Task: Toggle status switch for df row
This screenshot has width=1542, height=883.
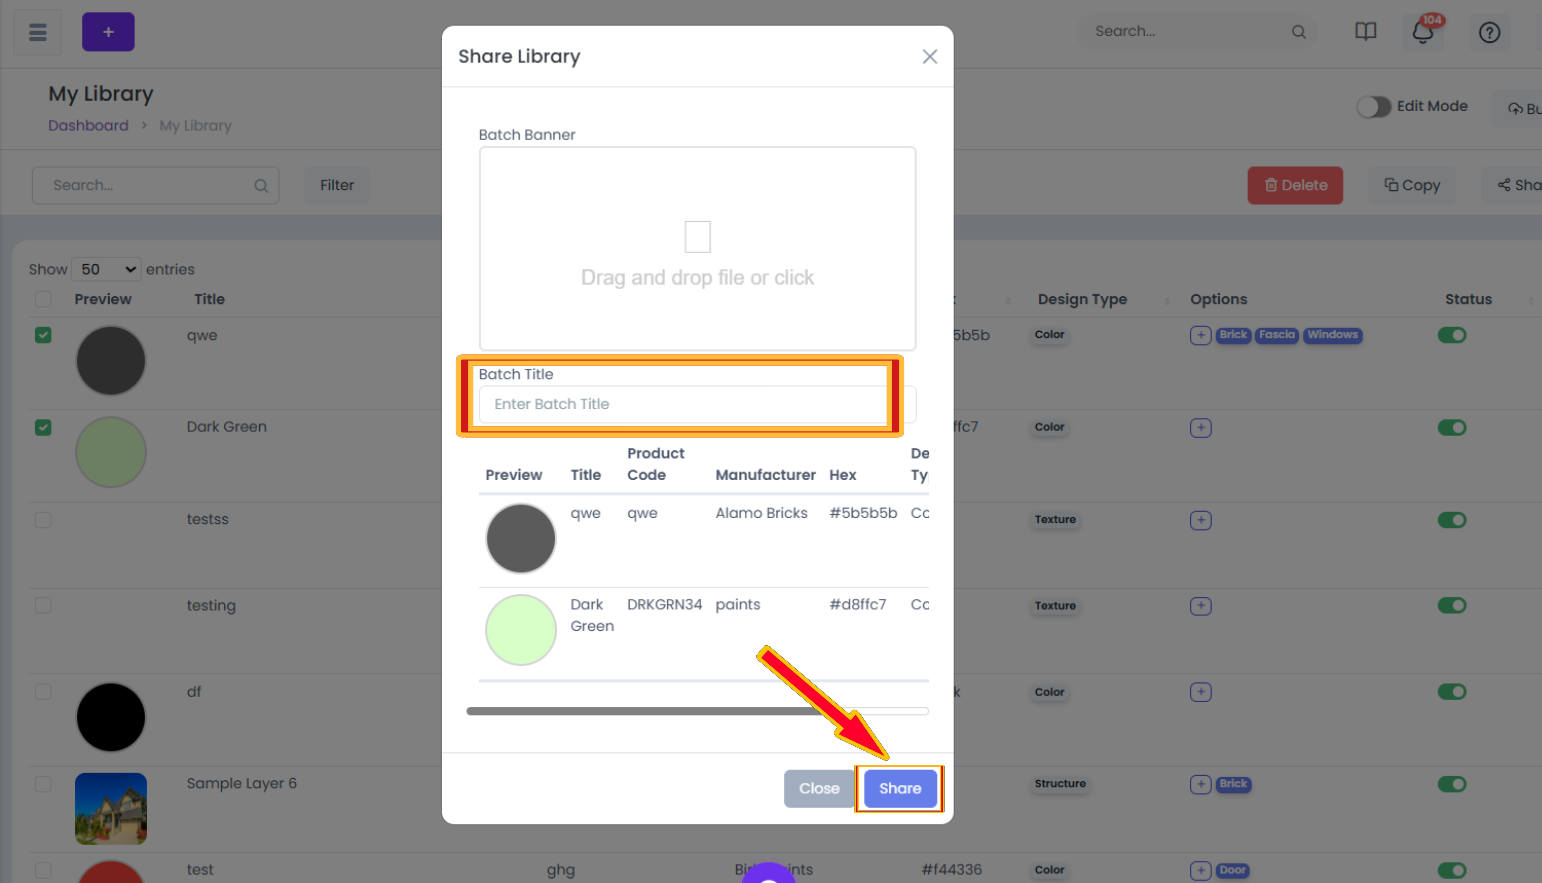Action: [x=1452, y=692]
